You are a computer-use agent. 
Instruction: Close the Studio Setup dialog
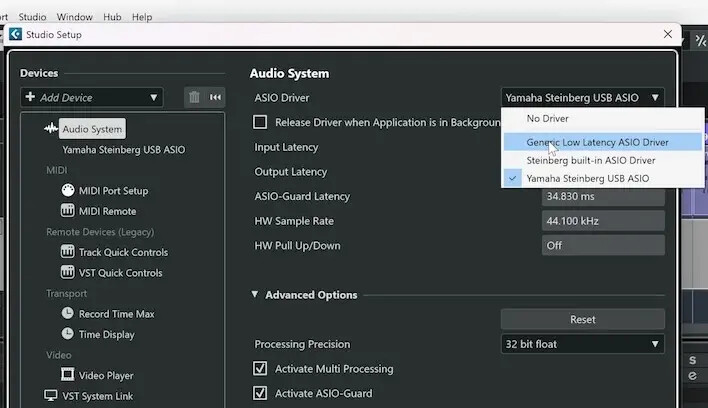pos(668,34)
